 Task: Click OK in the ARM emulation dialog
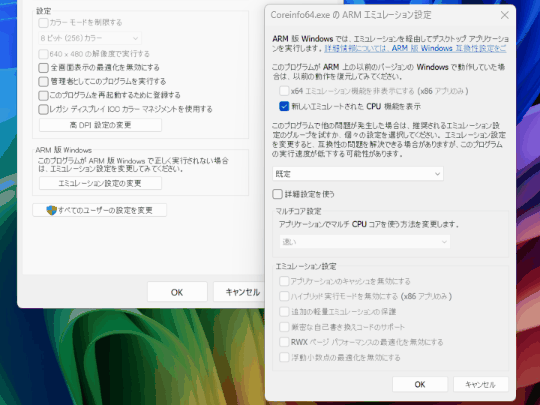click(420, 384)
